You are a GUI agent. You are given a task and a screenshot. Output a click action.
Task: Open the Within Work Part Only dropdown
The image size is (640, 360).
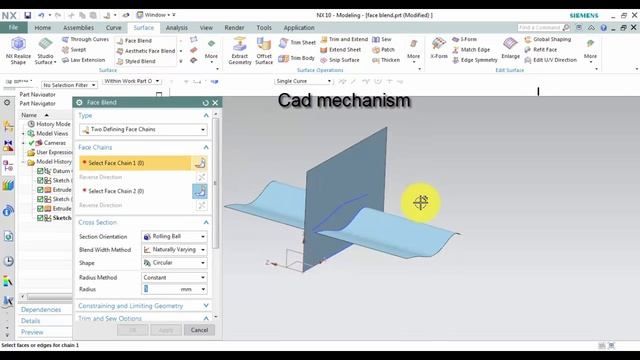(131, 81)
